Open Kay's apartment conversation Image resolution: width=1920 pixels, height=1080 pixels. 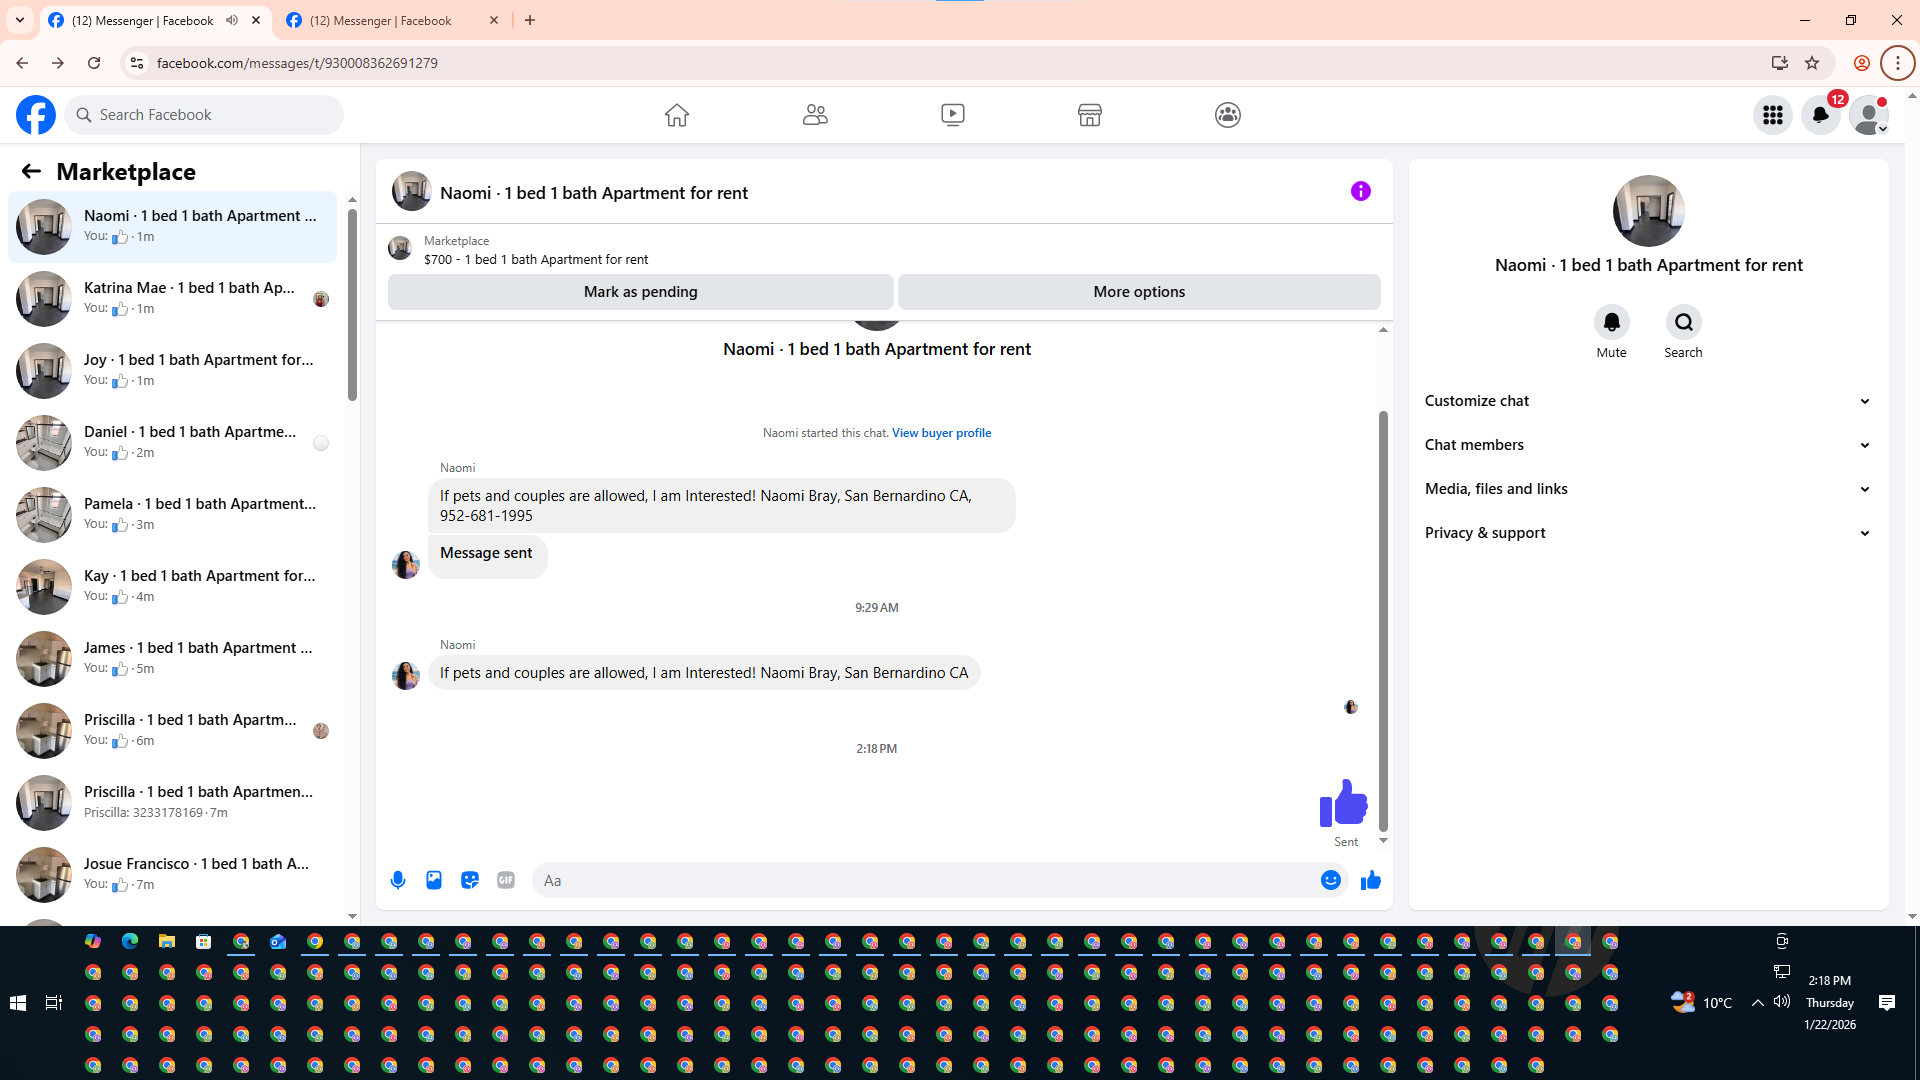tap(172, 587)
